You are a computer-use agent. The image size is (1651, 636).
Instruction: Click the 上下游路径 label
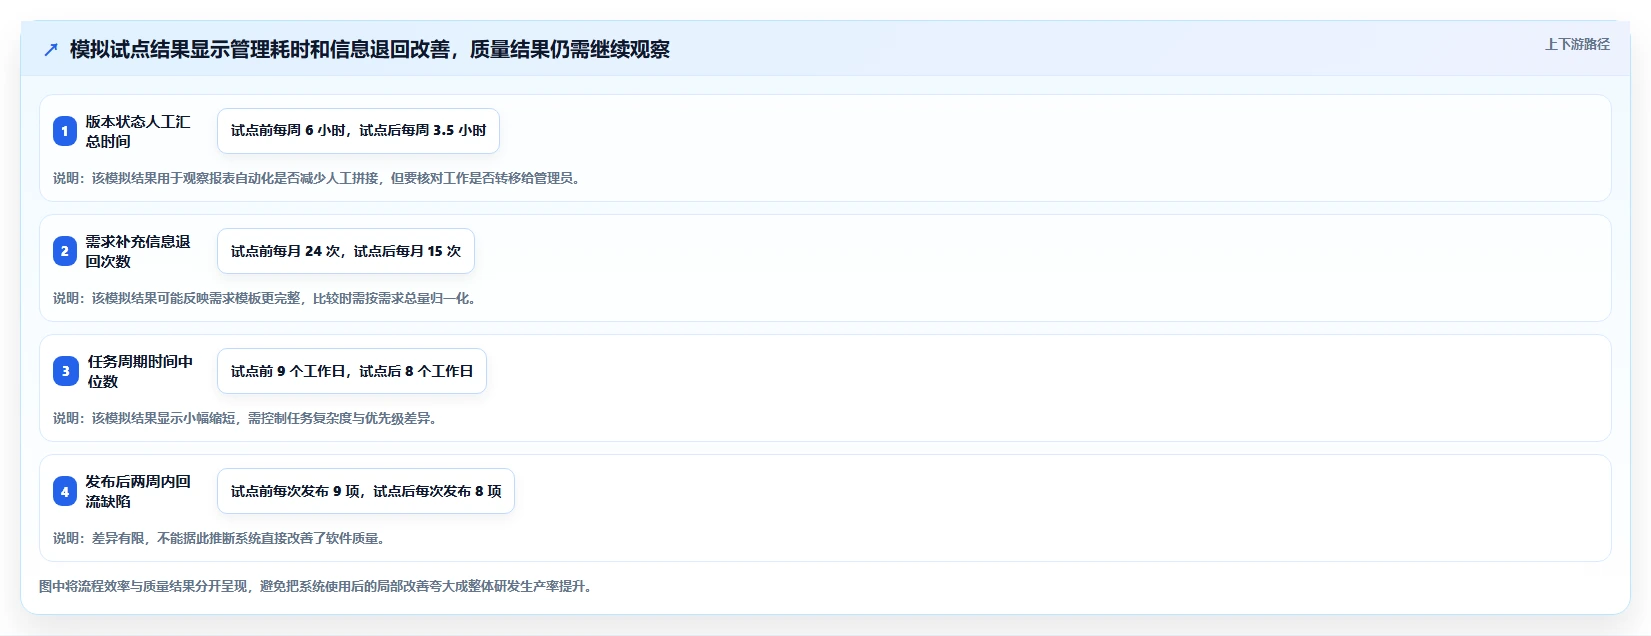(1577, 44)
